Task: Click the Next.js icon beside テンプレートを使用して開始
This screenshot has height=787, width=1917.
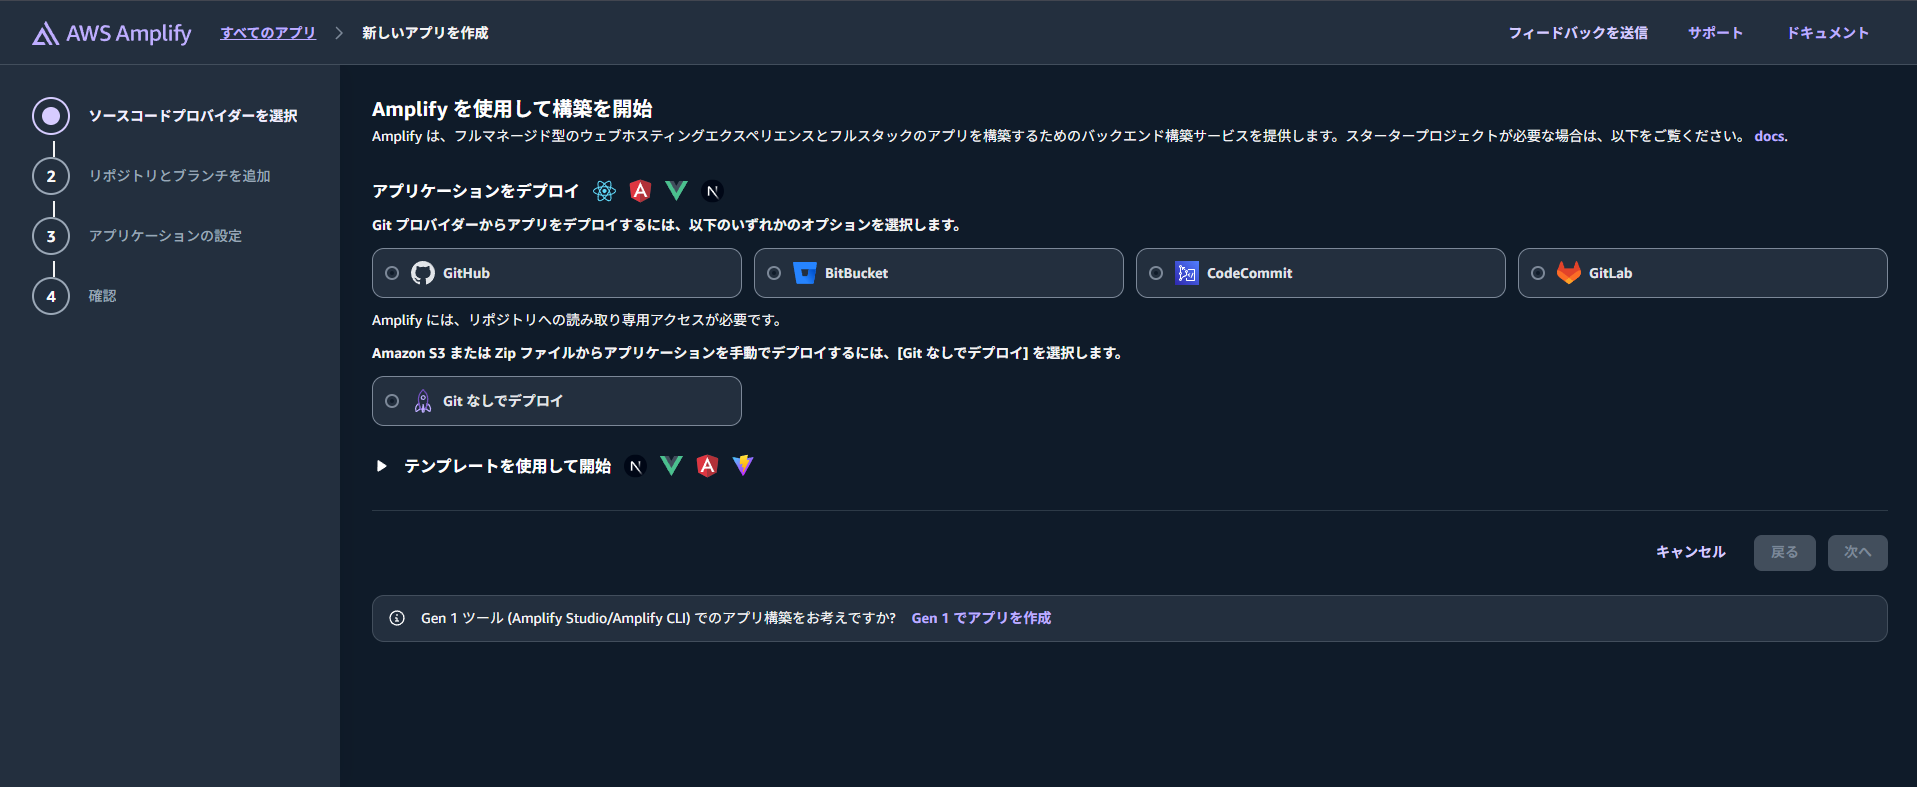Action: (x=635, y=466)
